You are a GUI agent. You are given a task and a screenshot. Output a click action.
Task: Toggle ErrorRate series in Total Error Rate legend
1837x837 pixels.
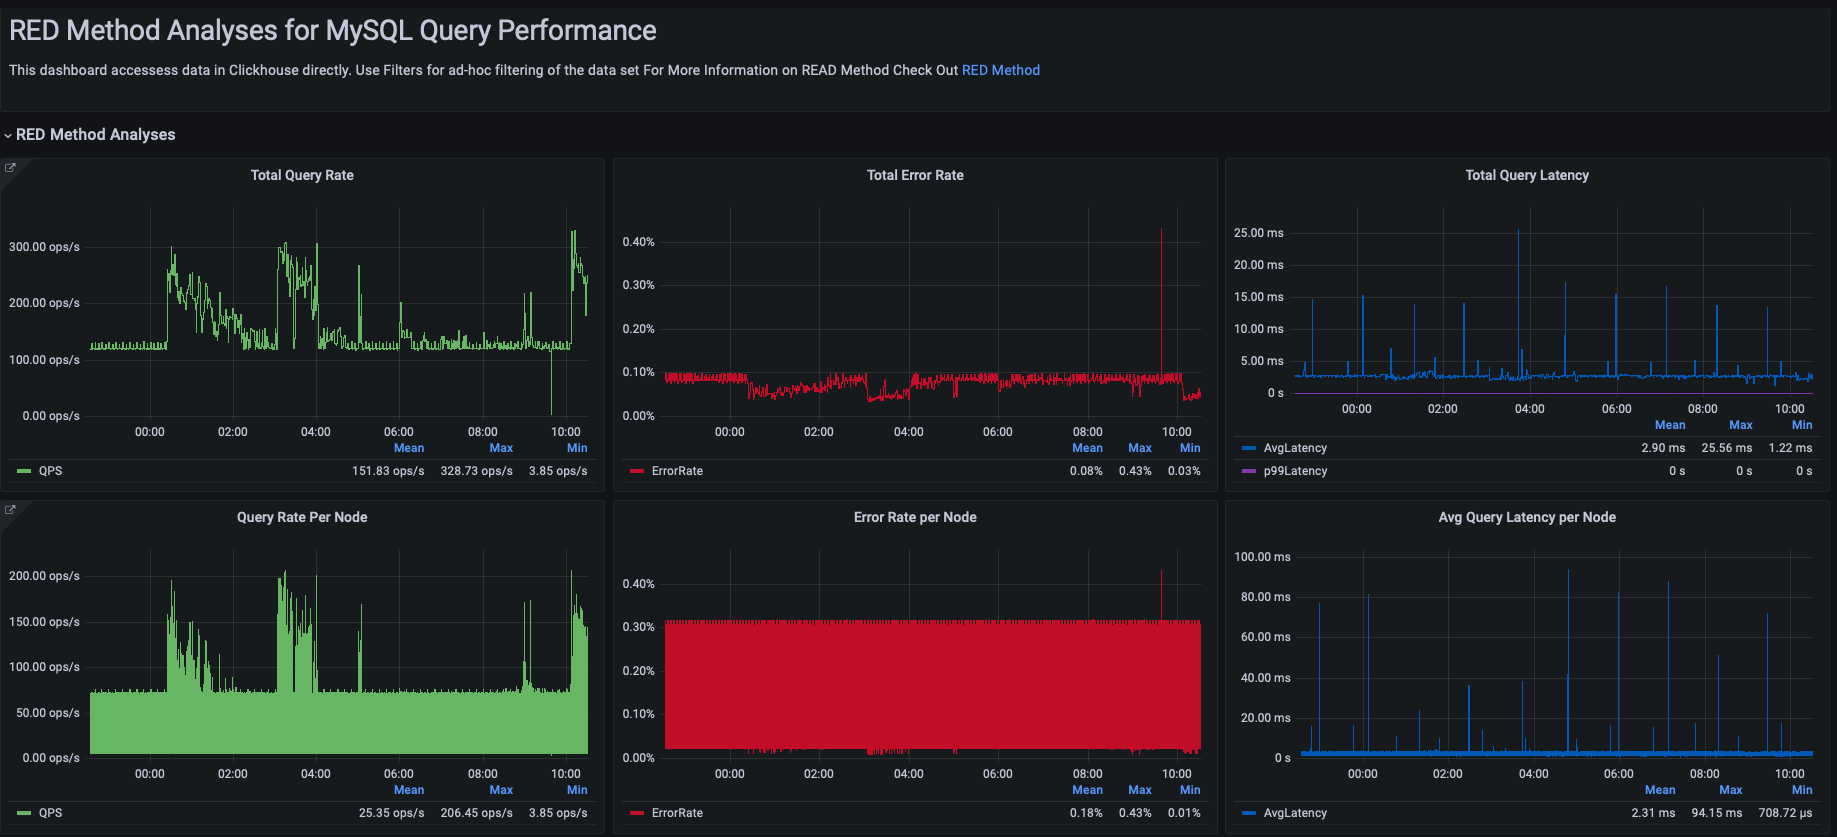(x=677, y=471)
